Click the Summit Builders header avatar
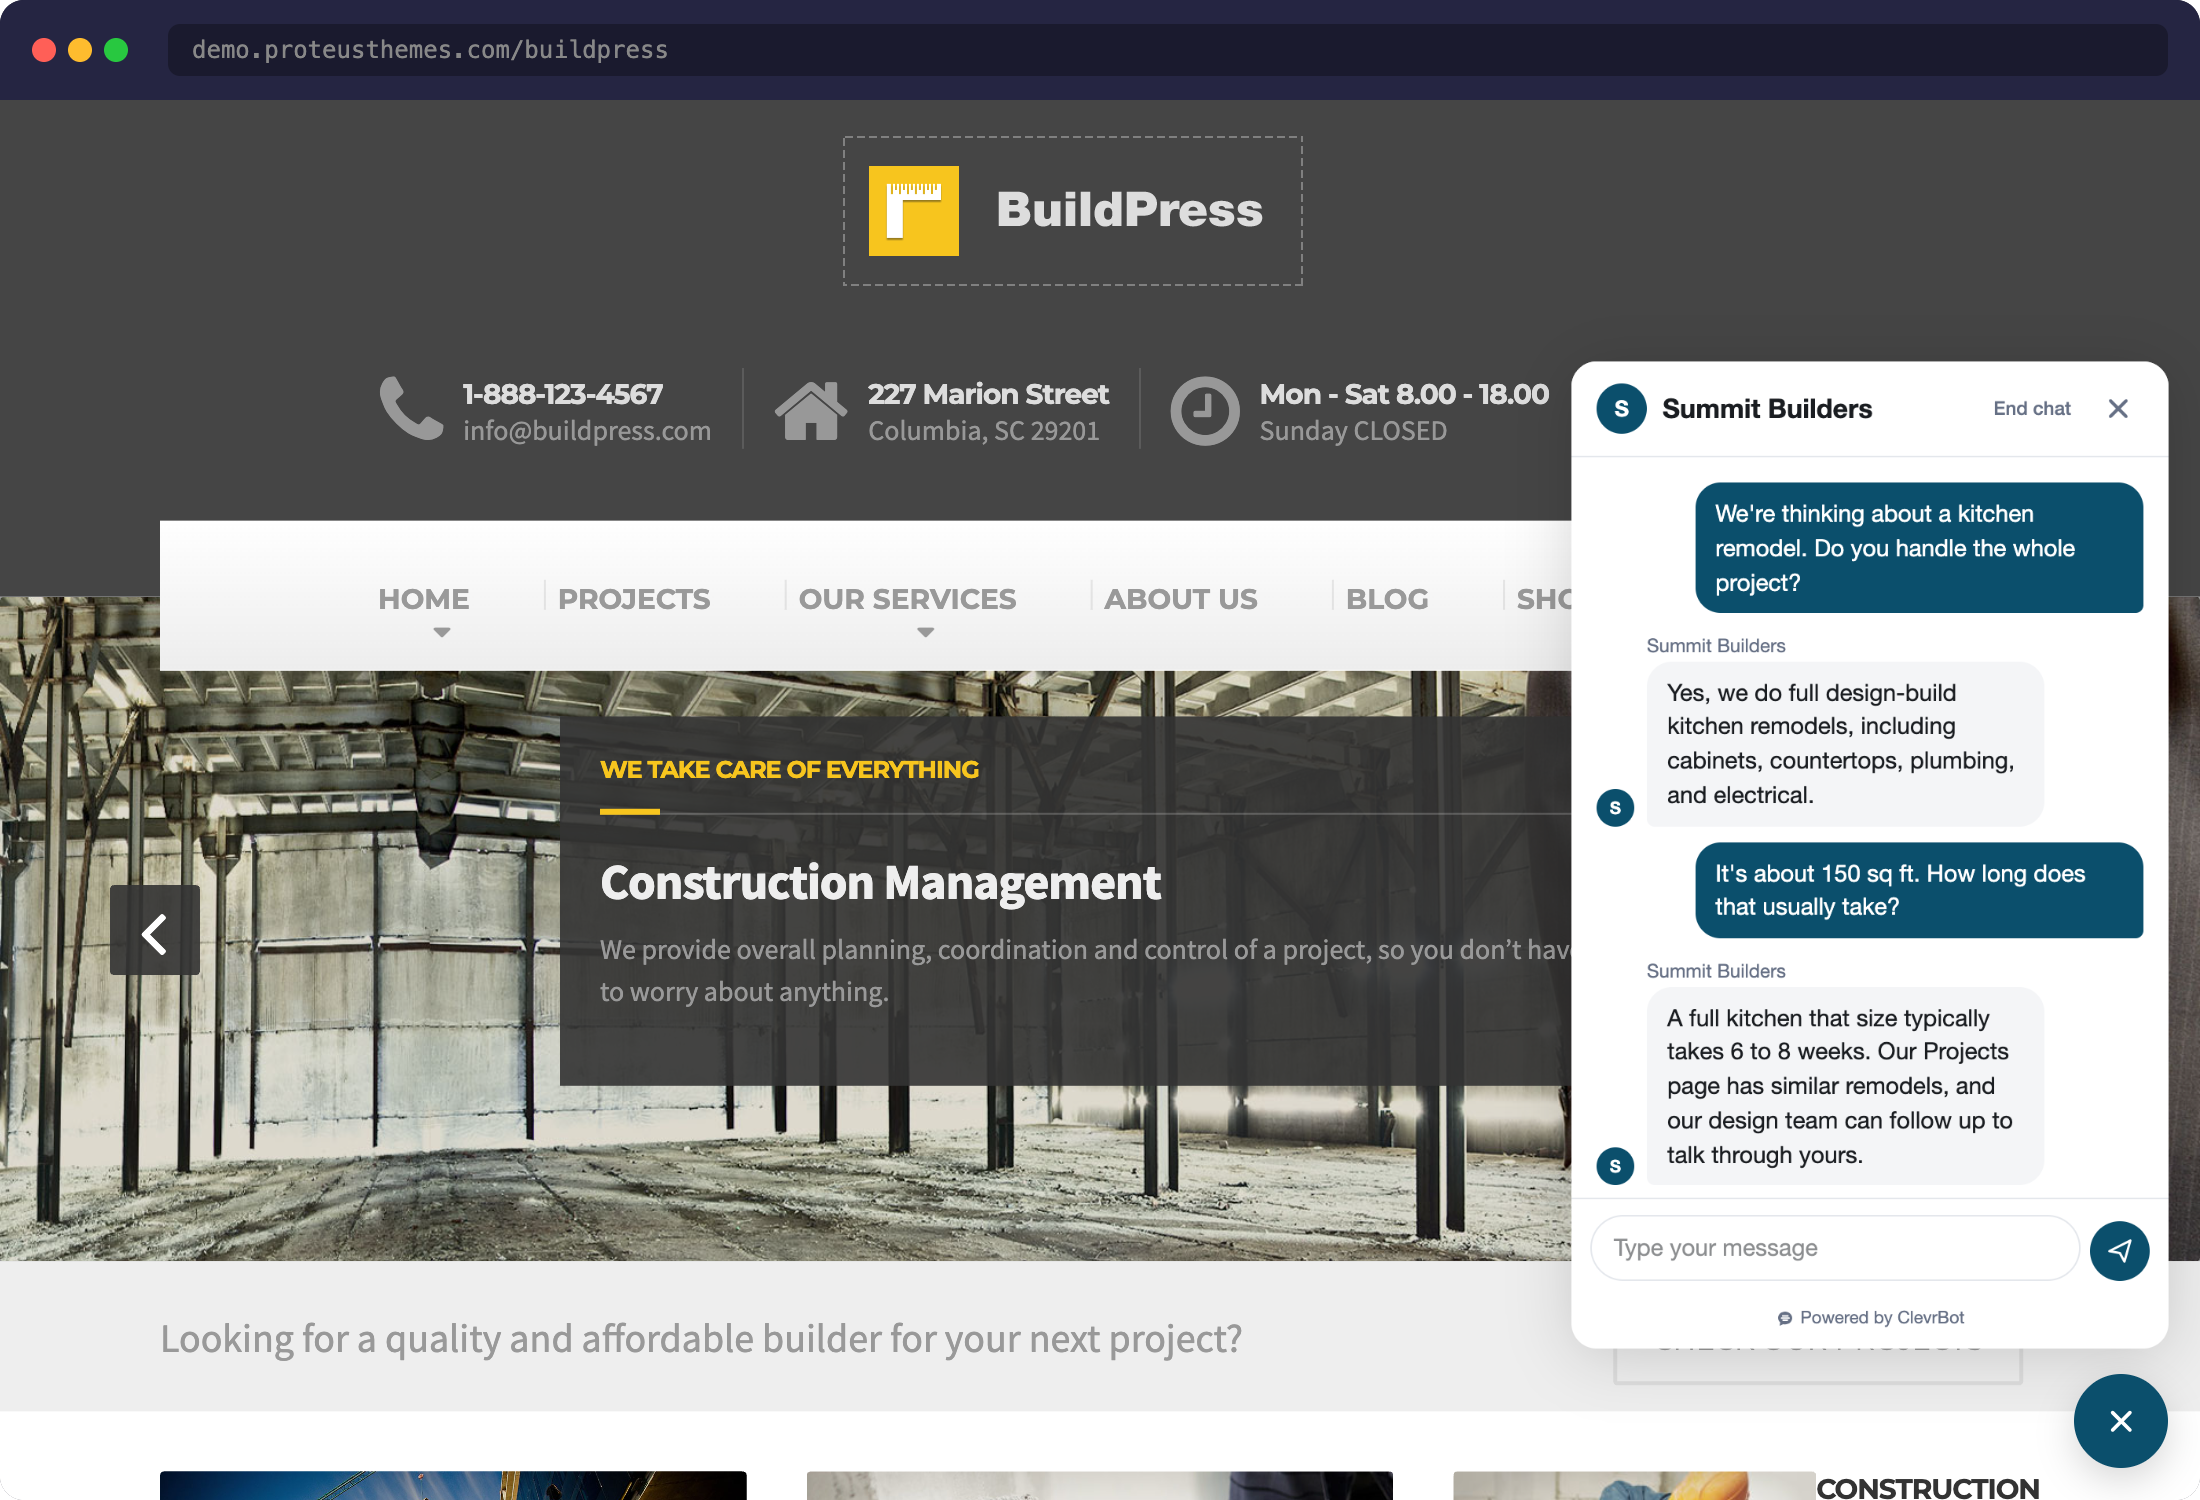Viewport: 2200px width, 1500px height. pos(1621,408)
